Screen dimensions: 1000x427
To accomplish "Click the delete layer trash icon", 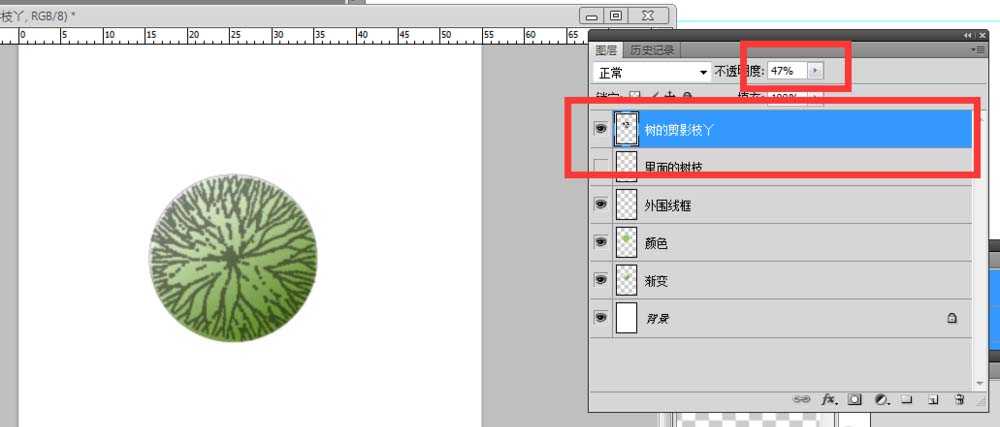I will pos(959,400).
